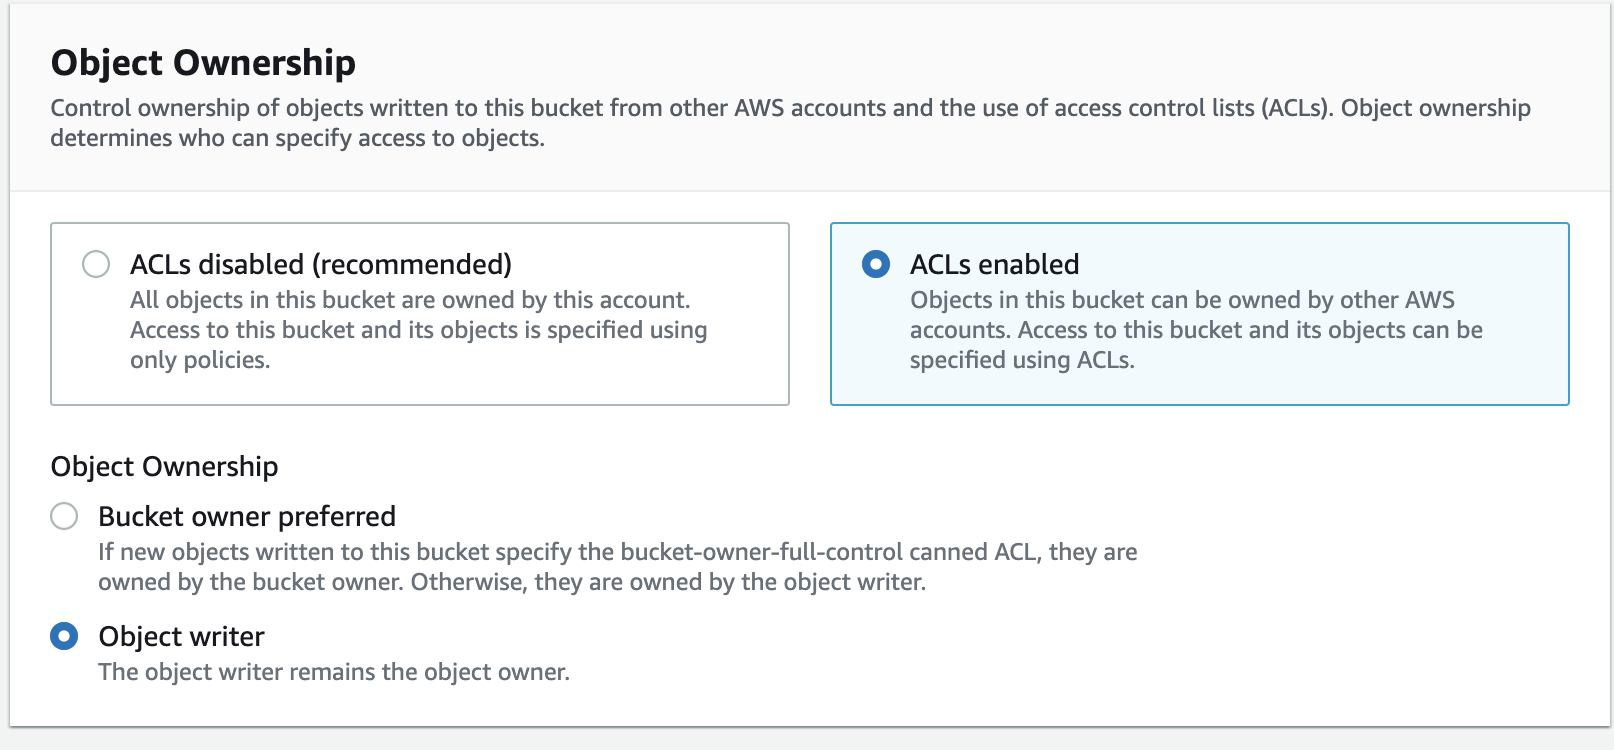Click the ownership control intro paragraph

pyautogui.click(x=790, y=122)
